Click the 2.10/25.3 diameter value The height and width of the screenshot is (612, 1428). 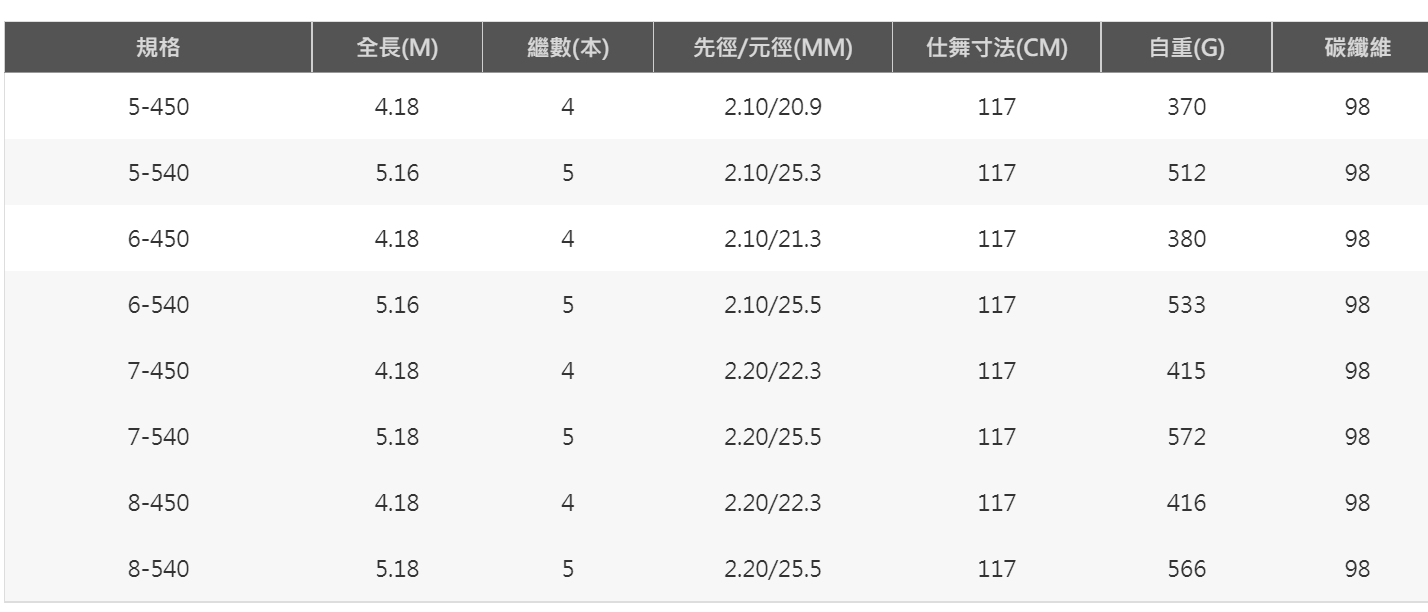[x=773, y=173]
